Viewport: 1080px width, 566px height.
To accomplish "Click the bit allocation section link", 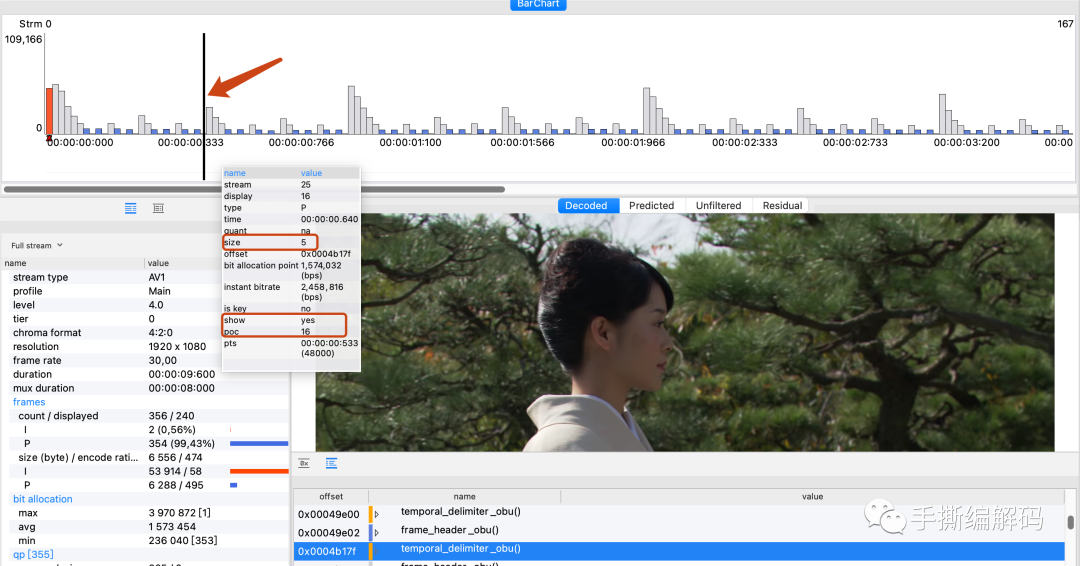I will [42, 499].
